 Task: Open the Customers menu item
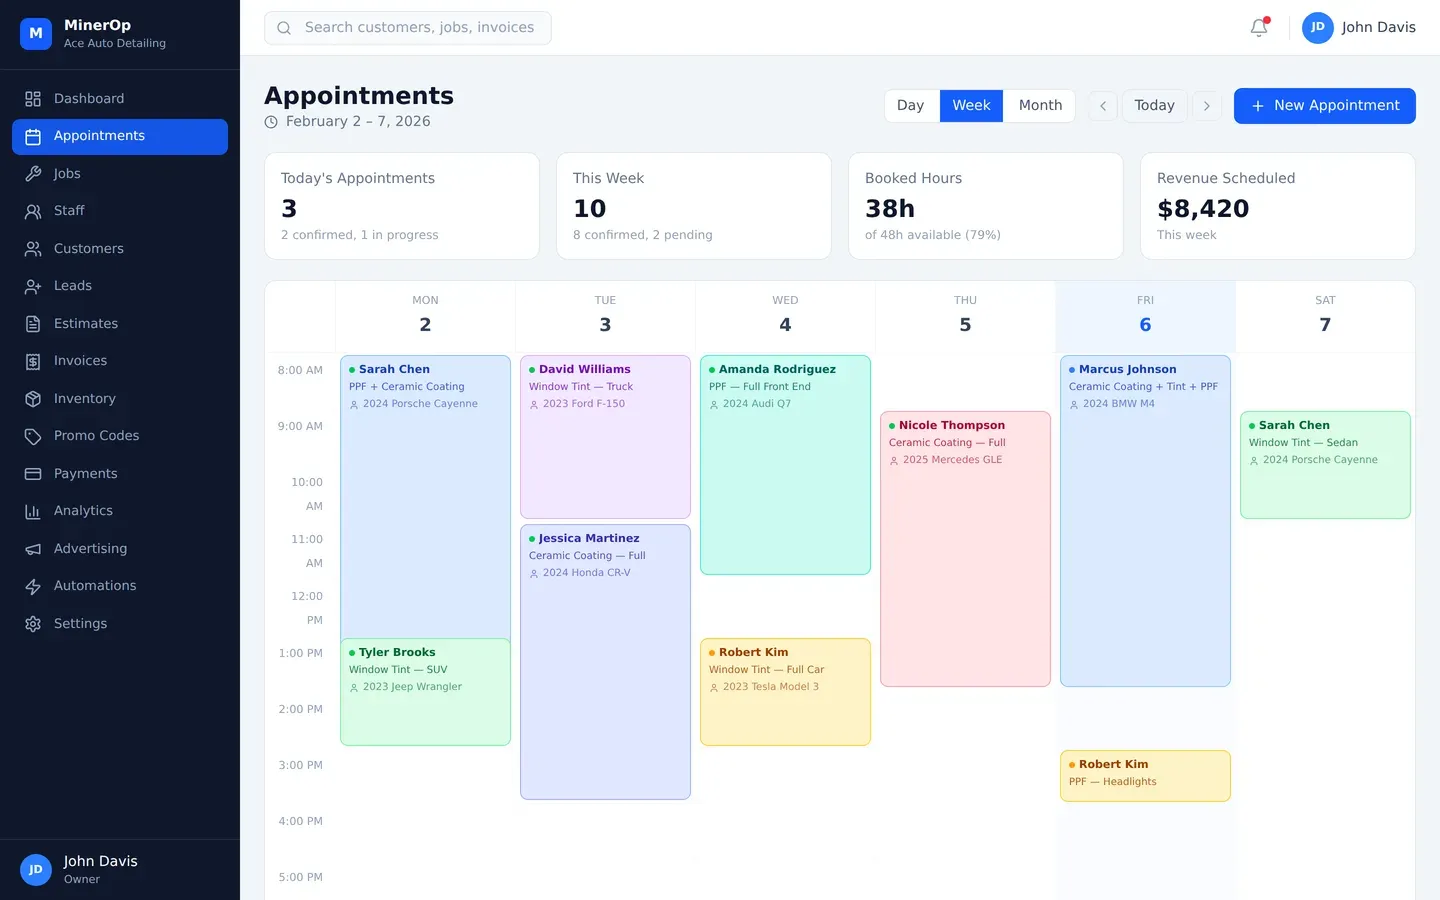coord(88,249)
